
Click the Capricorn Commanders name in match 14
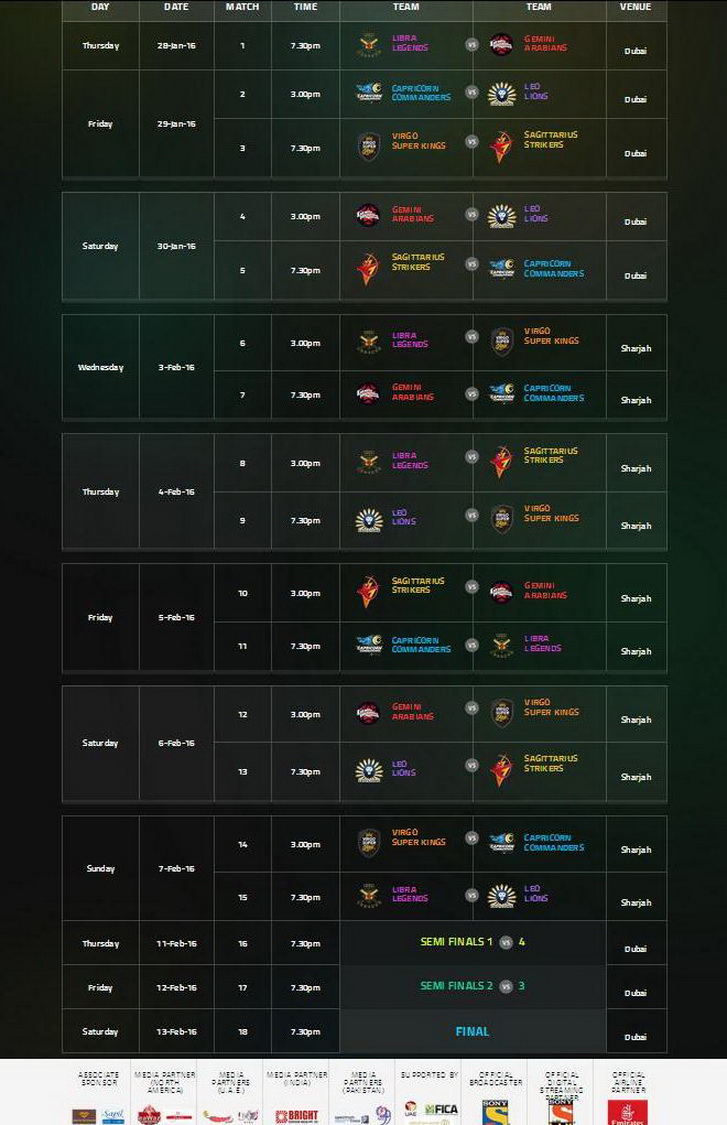point(553,842)
